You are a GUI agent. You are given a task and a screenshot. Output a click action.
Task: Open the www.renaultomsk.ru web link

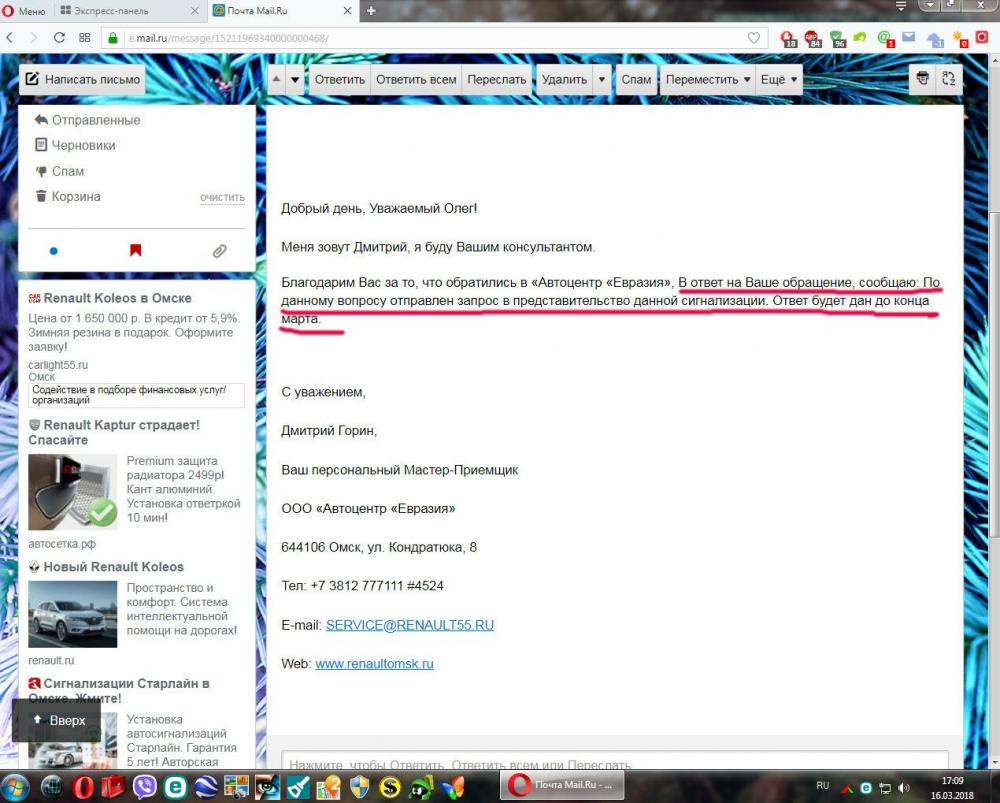[374, 663]
